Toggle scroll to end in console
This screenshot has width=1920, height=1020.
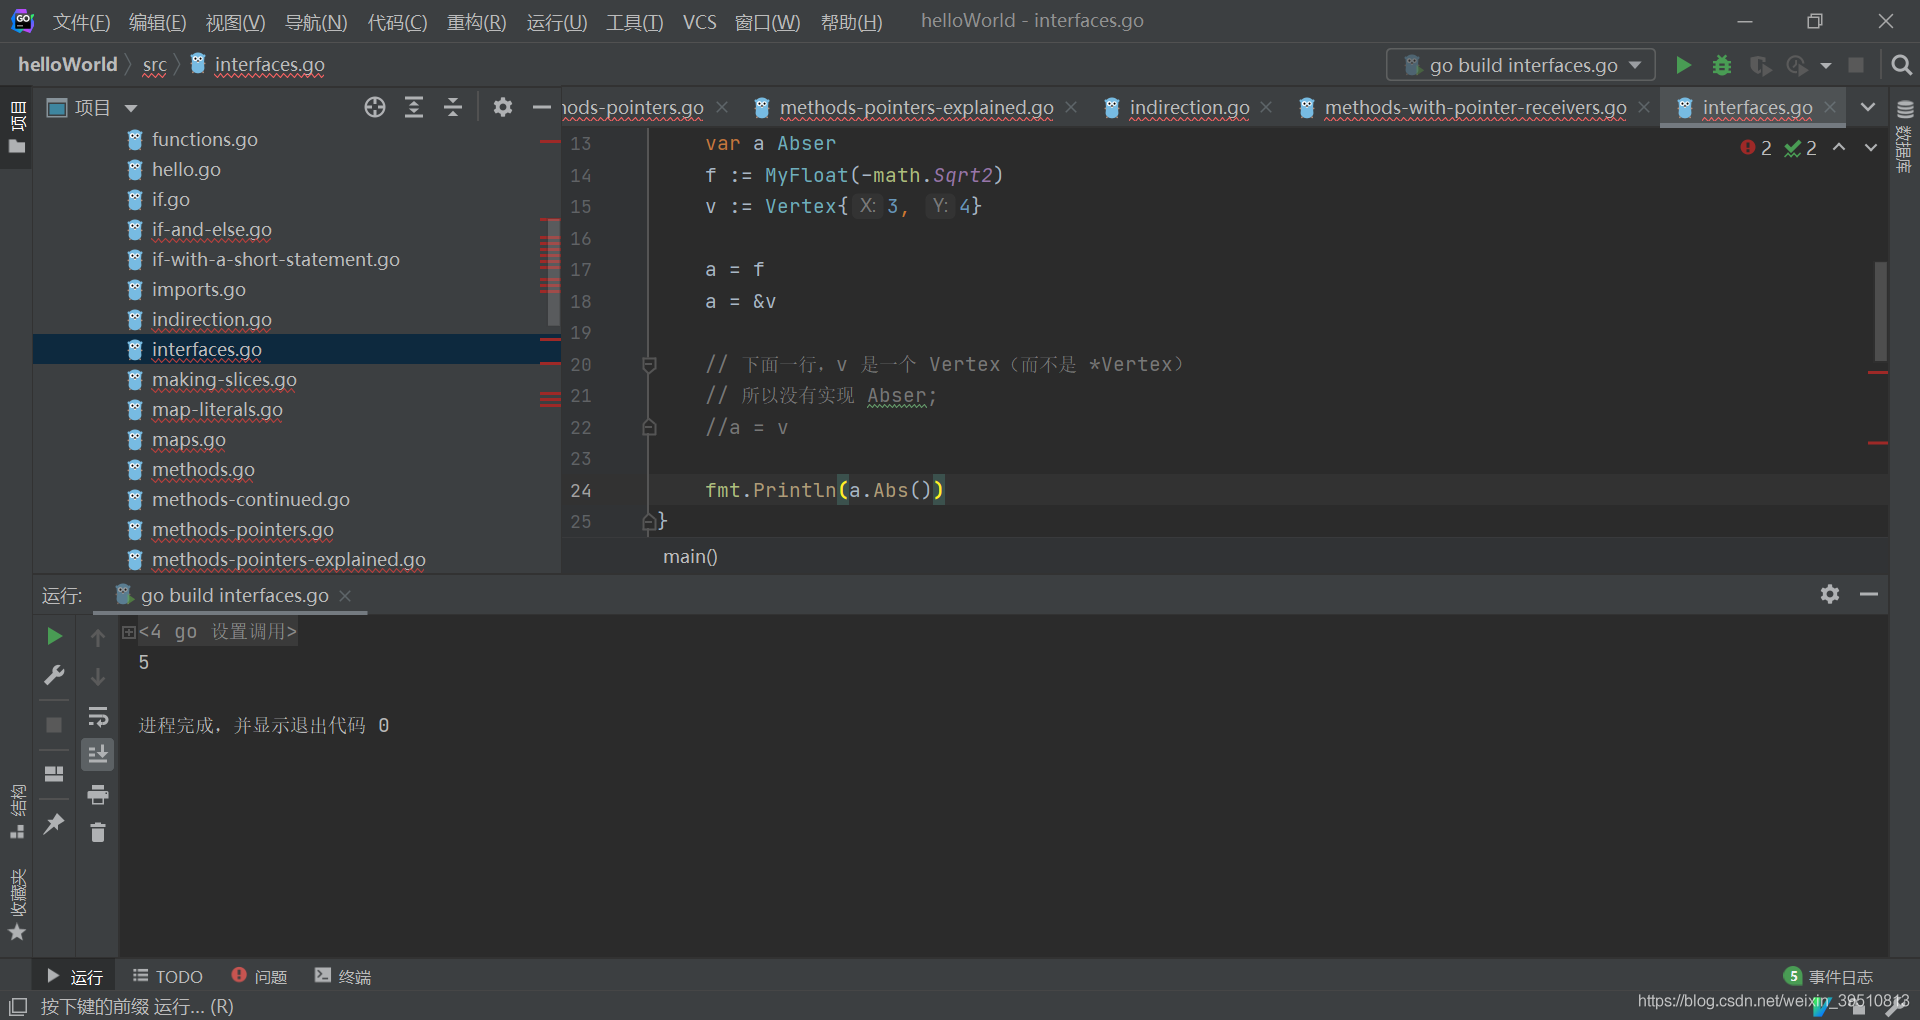(x=98, y=754)
